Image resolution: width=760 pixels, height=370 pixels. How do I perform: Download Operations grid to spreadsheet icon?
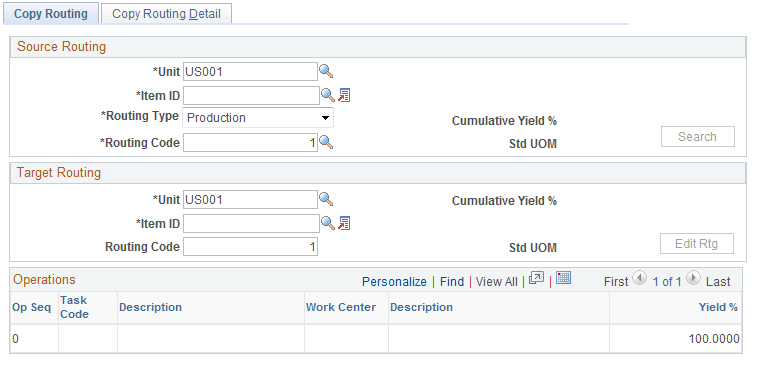tap(563, 278)
